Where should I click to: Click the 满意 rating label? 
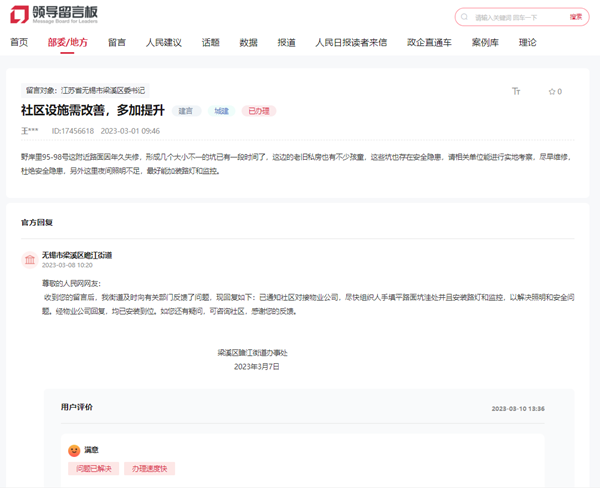point(91,450)
